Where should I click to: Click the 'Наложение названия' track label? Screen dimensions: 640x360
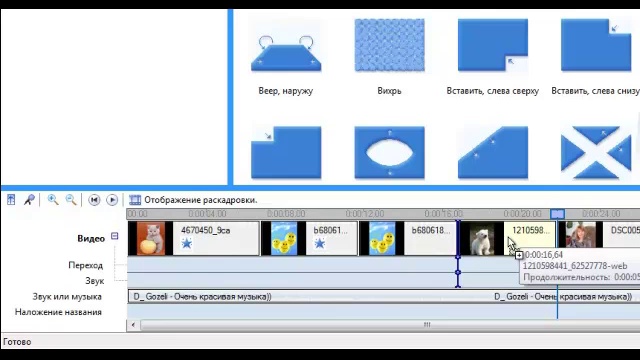click(x=58, y=312)
